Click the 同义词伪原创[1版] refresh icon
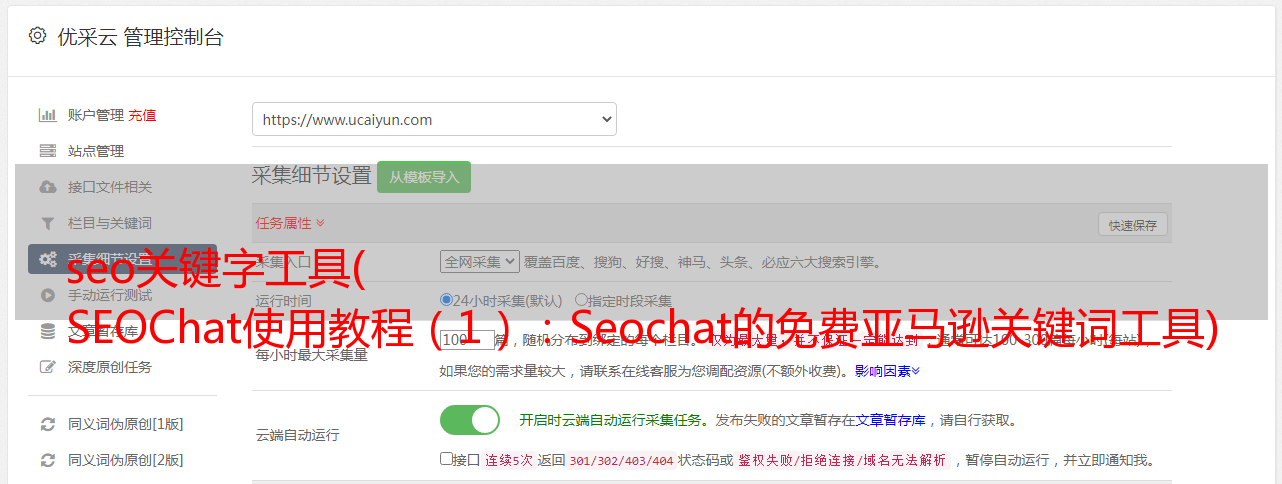1282x484 pixels. pos(47,424)
